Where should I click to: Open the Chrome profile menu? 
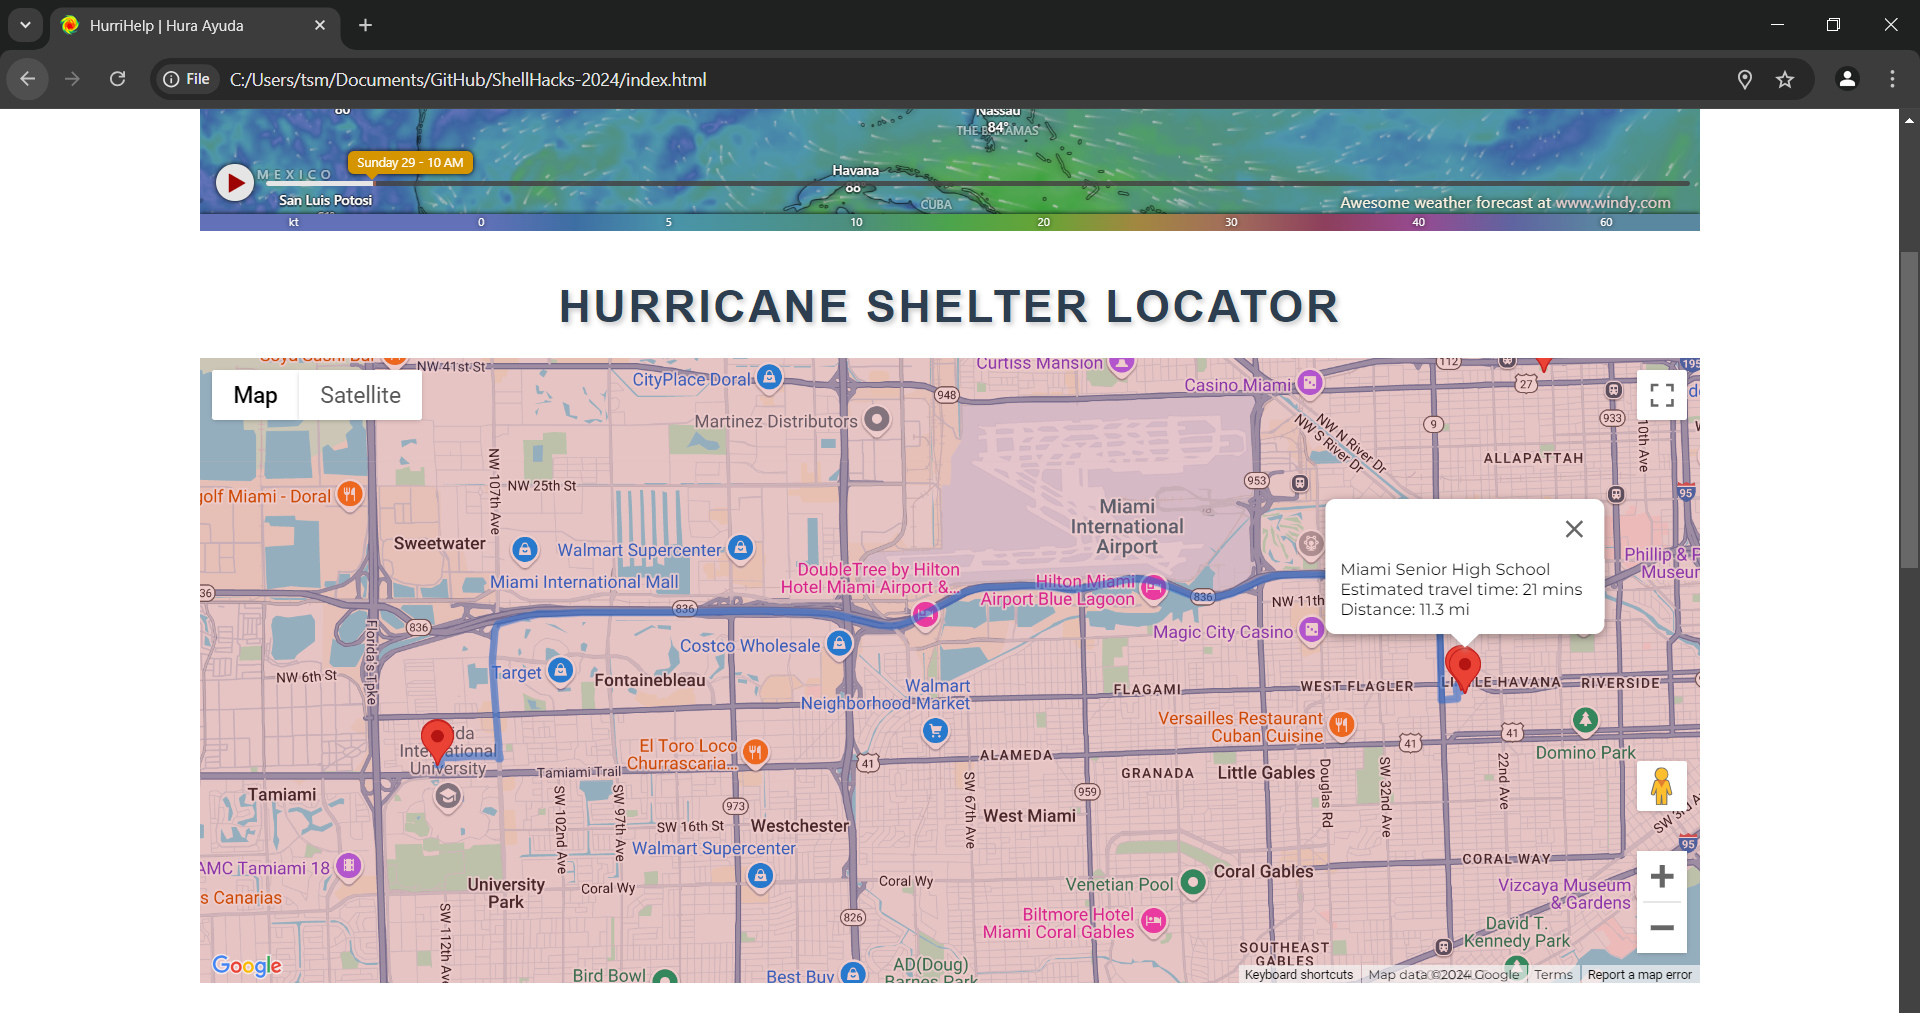1847,79
